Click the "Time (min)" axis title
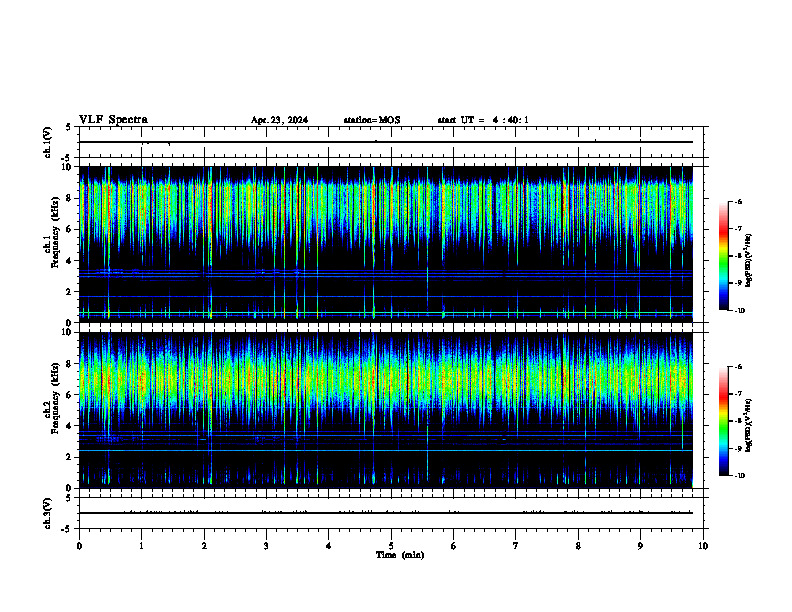 [x=400, y=555]
